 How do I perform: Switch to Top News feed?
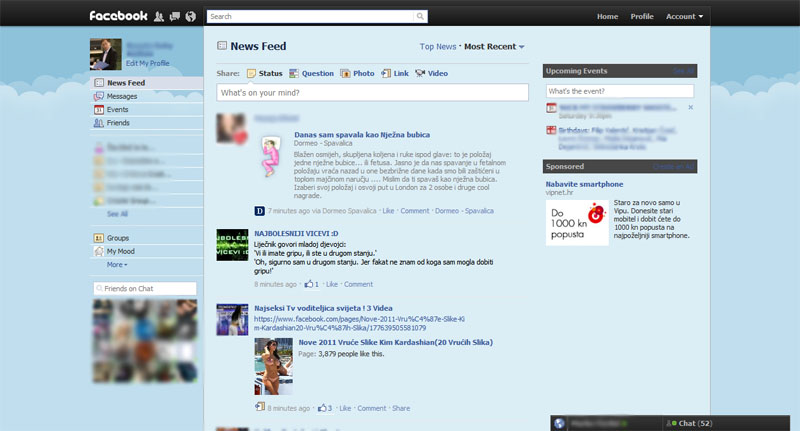point(438,46)
